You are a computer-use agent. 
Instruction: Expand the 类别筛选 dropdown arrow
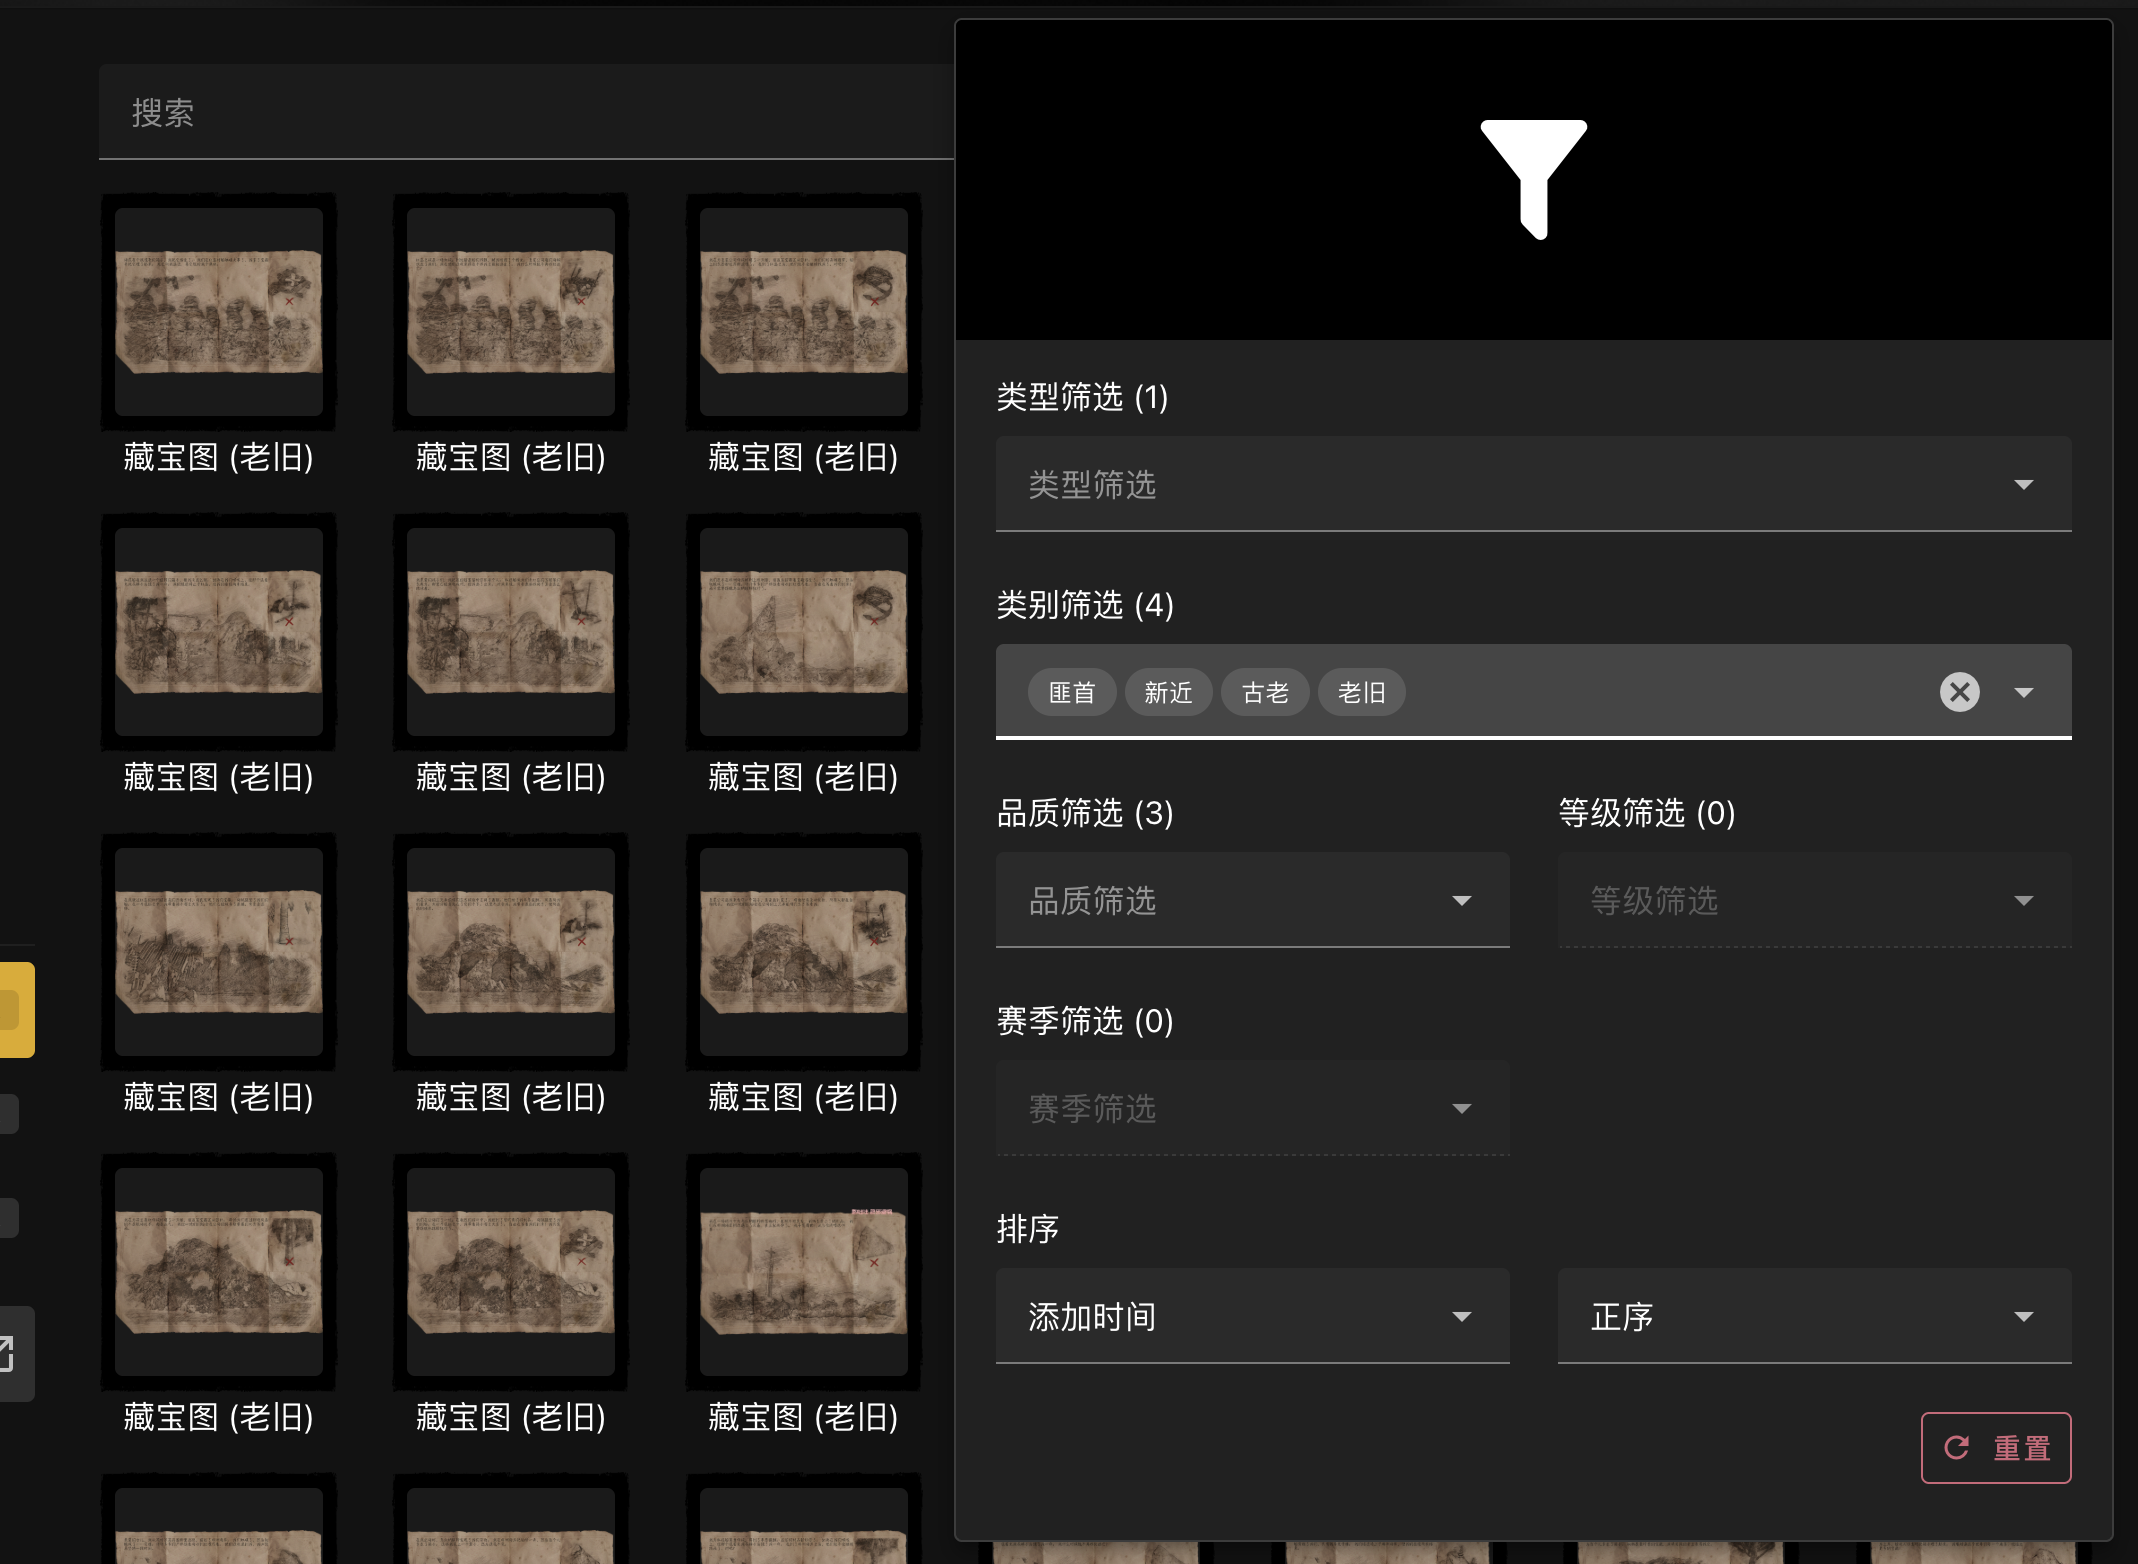pos(2023,692)
